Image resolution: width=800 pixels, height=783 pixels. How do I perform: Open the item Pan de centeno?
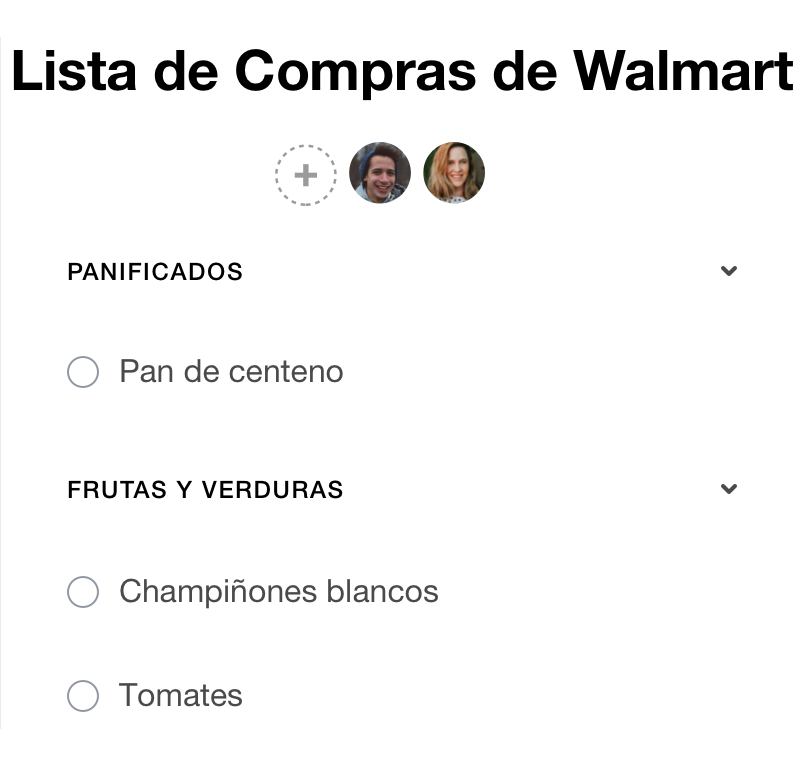[x=231, y=371]
